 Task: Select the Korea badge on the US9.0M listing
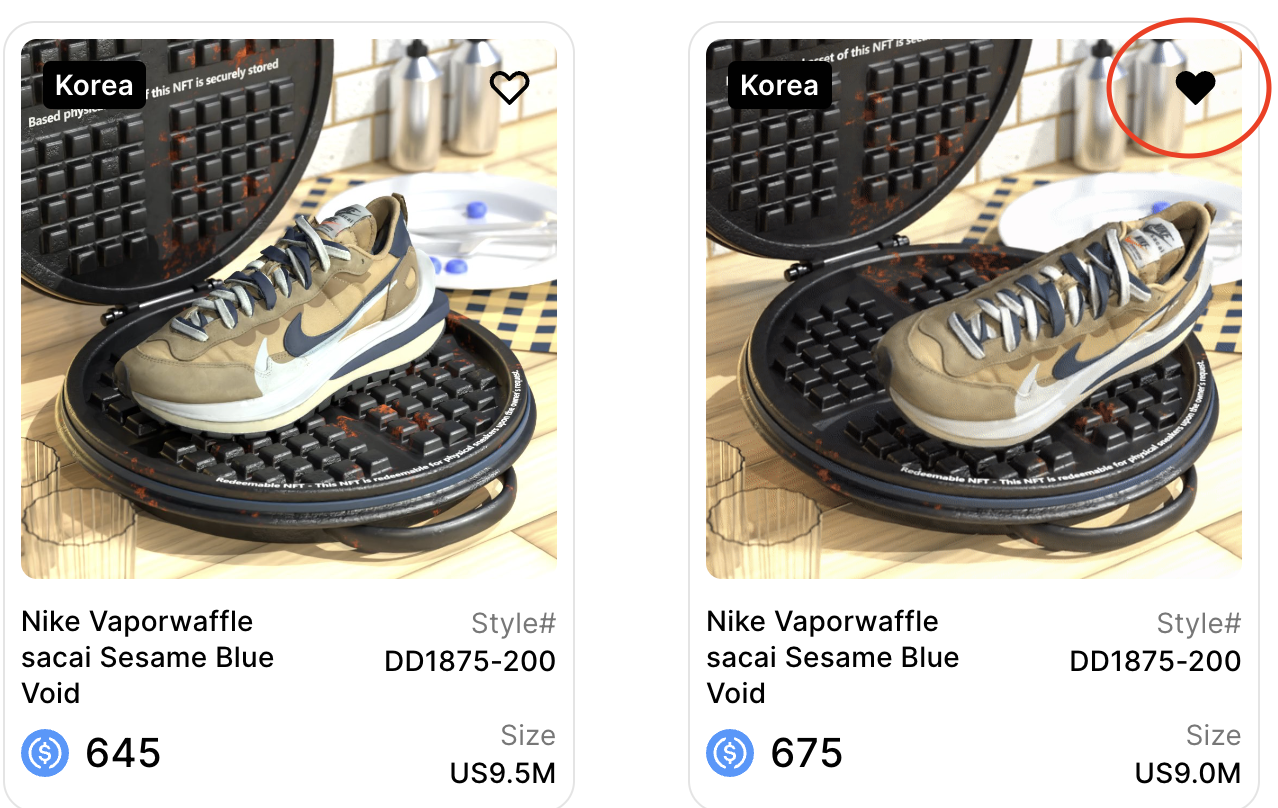coord(779,85)
